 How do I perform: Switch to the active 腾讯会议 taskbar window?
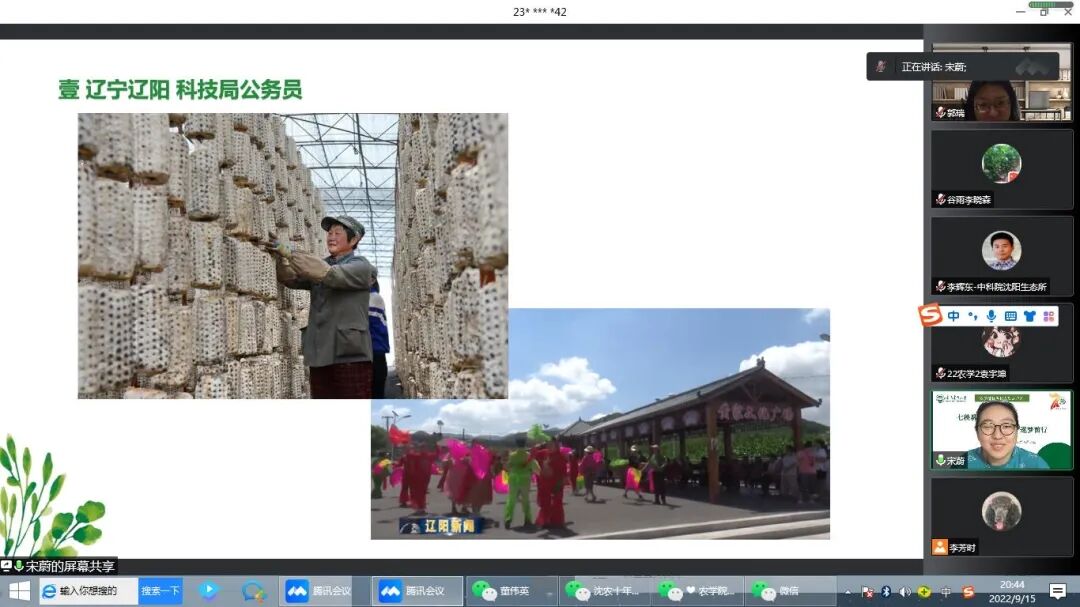point(416,591)
